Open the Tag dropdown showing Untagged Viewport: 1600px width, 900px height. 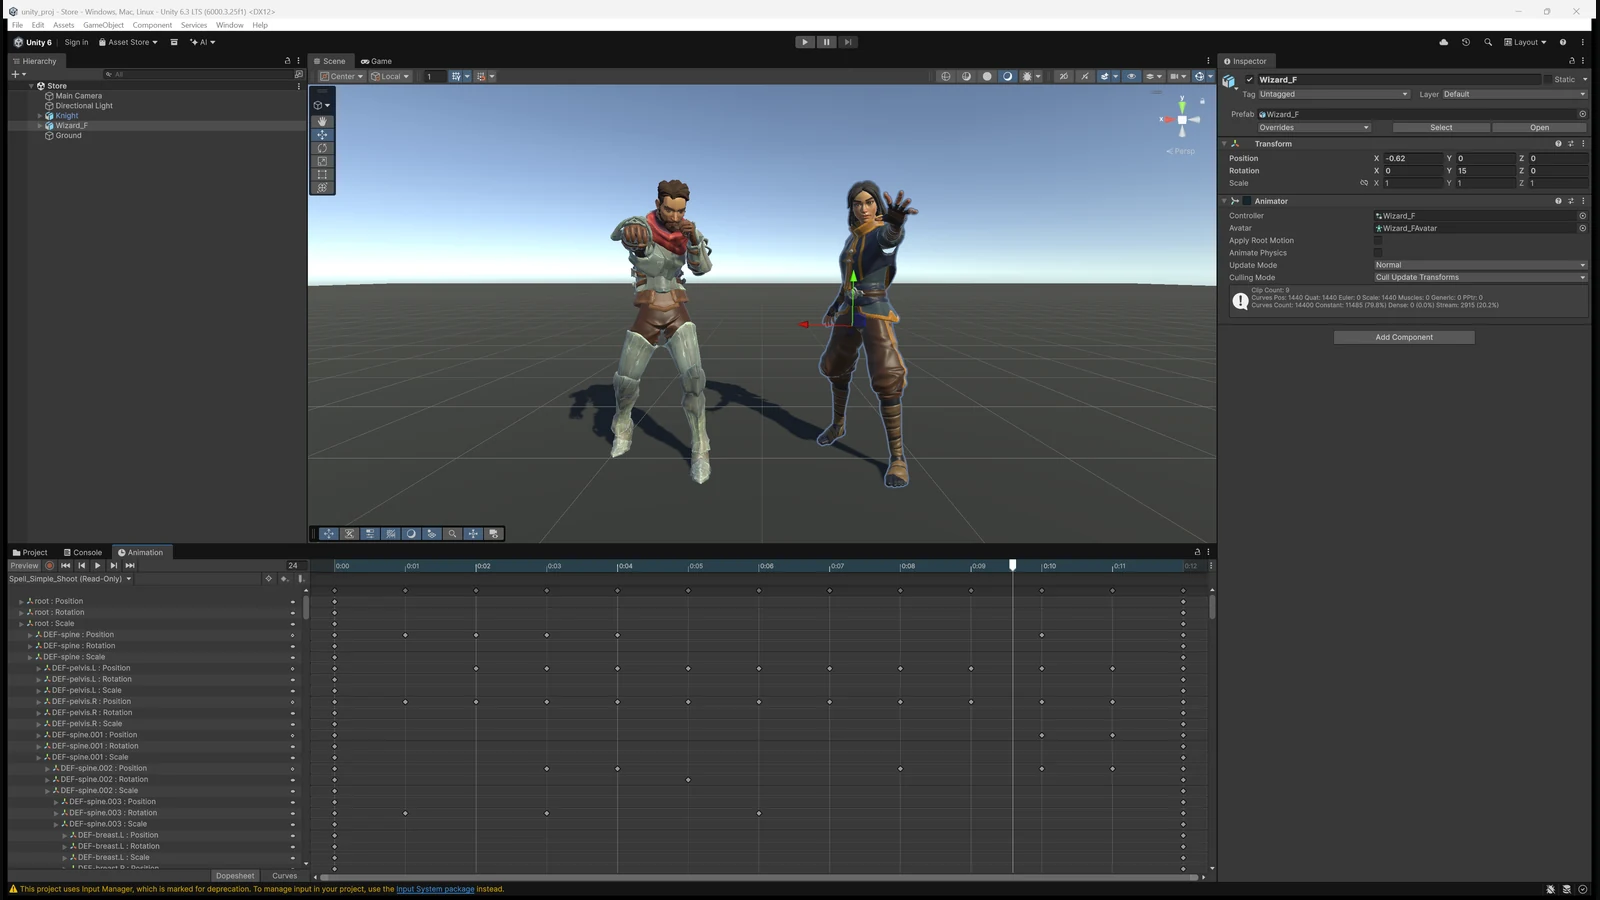click(x=1333, y=94)
